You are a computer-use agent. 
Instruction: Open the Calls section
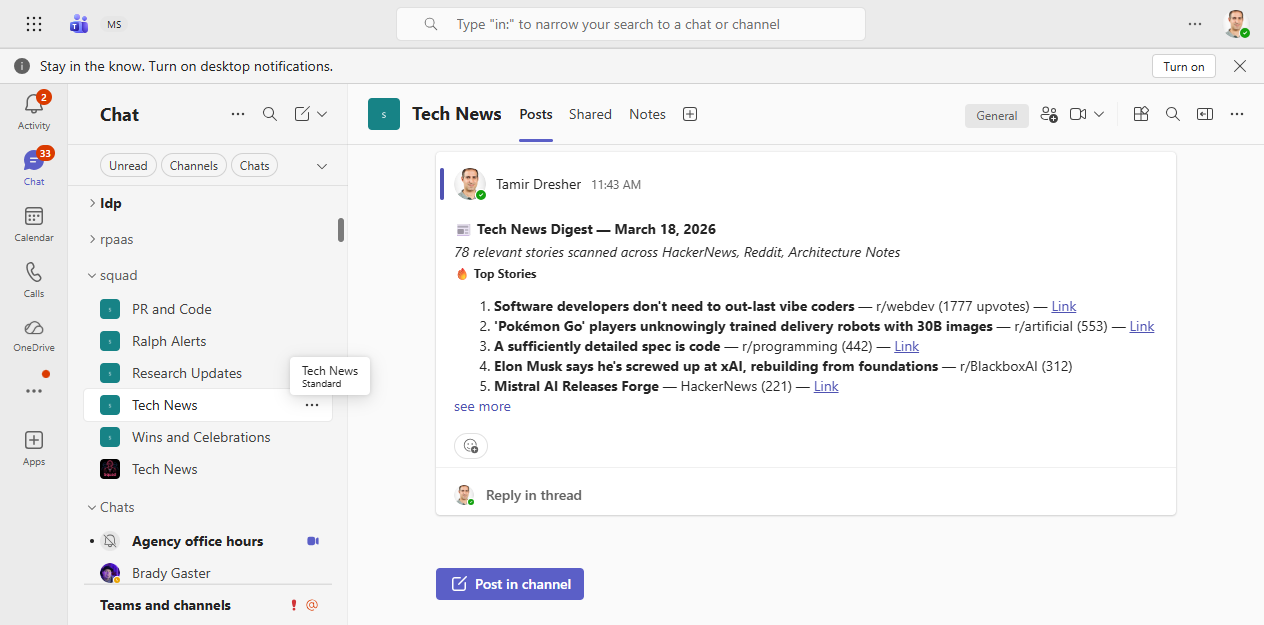tap(33, 279)
